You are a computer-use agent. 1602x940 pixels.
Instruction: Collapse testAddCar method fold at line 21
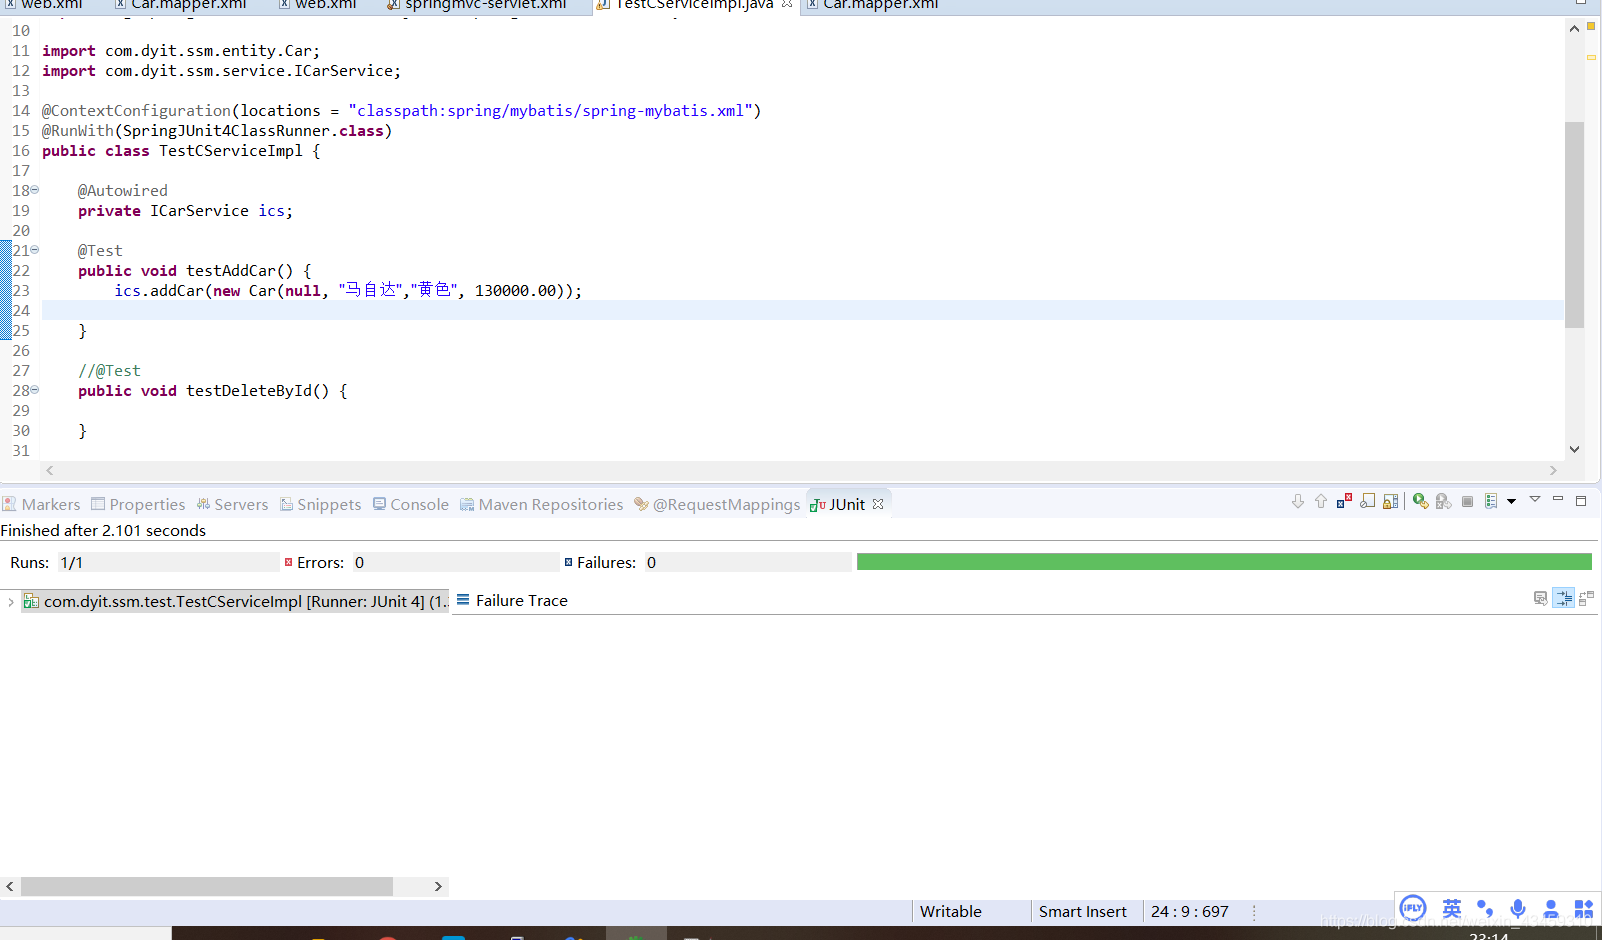tap(35, 249)
